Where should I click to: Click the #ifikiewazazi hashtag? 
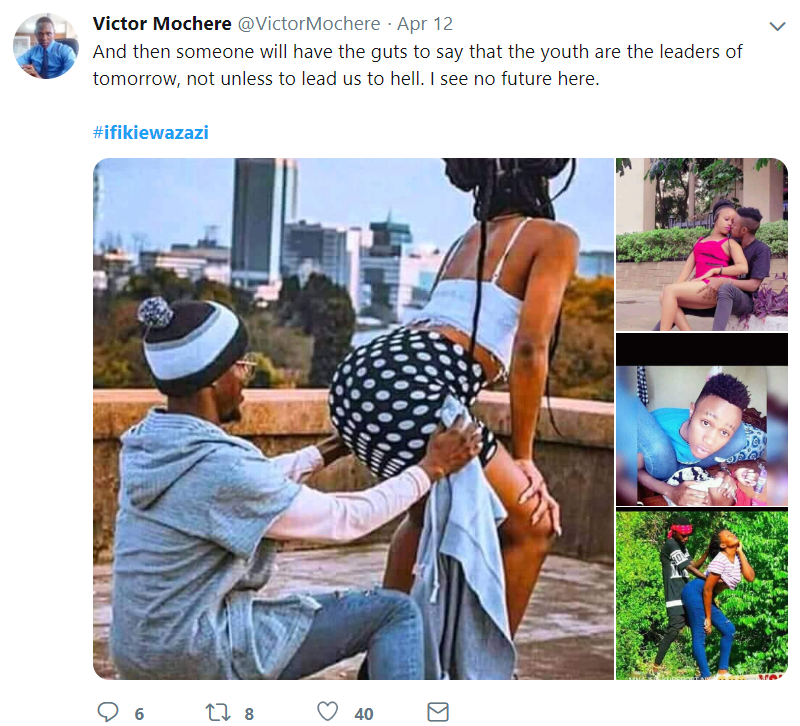point(150,132)
